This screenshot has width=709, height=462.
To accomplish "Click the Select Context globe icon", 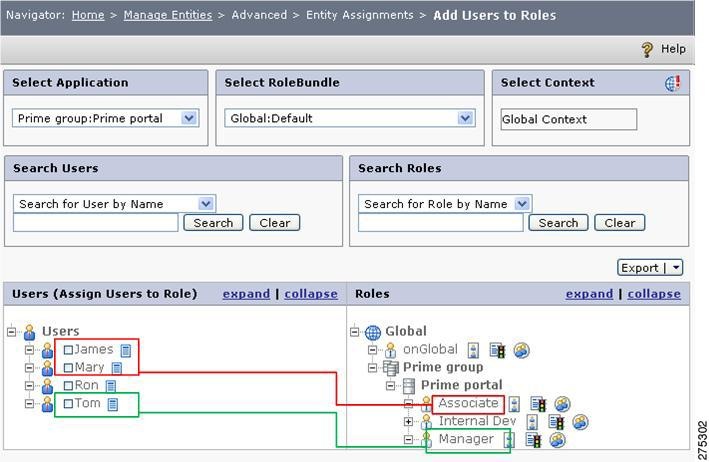I will point(672,83).
